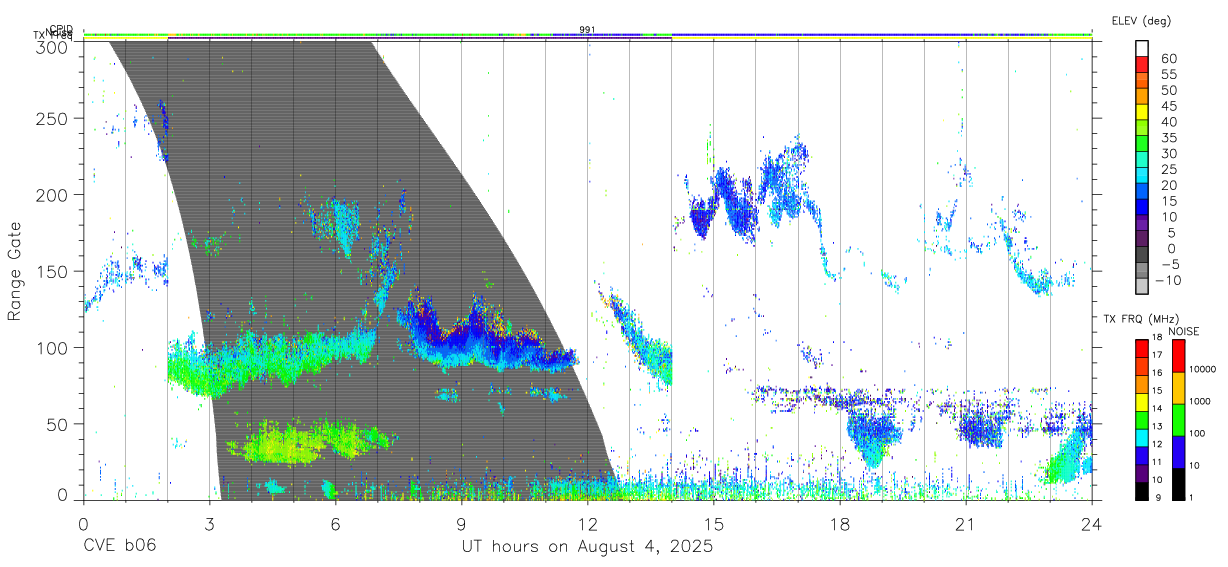Viewport: 1228px width, 567px height.
Task: Select the green swatch in NOISE colorbar
Action: pyautogui.click(x=1177, y=420)
